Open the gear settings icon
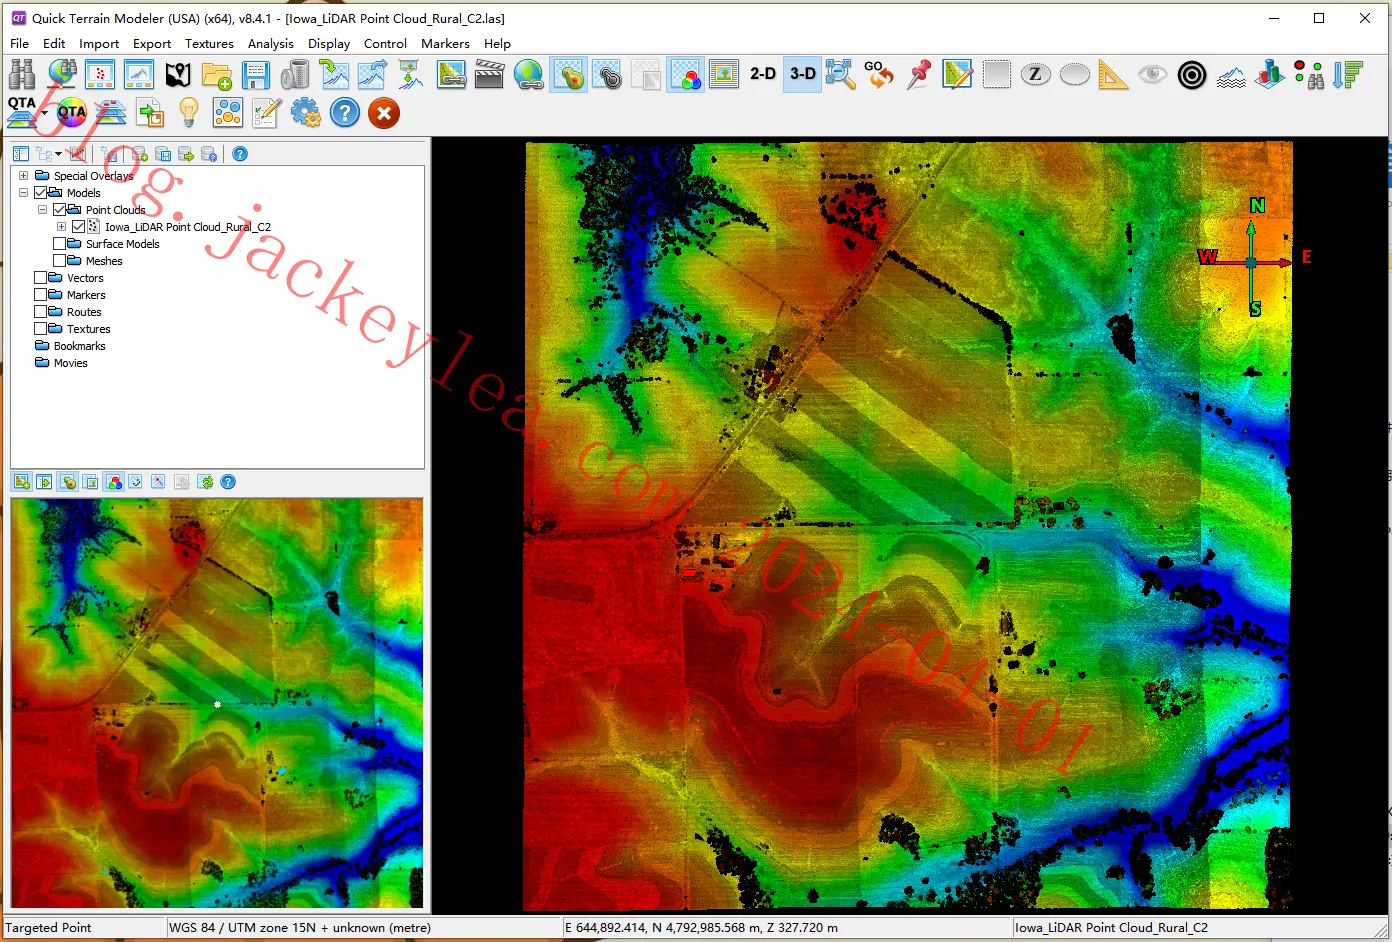The height and width of the screenshot is (942, 1392). (306, 112)
